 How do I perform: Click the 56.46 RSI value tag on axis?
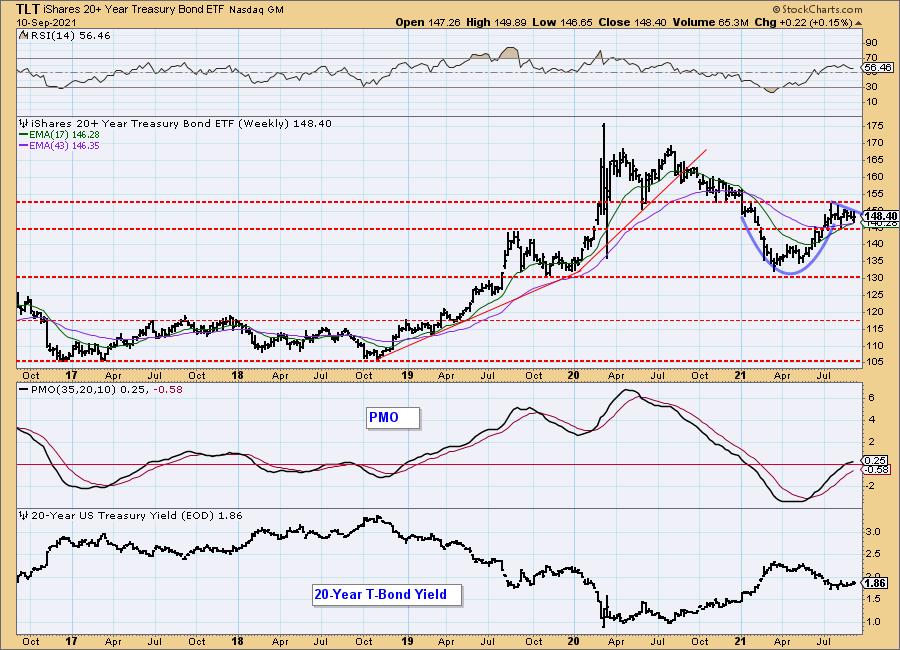(x=878, y=68)
